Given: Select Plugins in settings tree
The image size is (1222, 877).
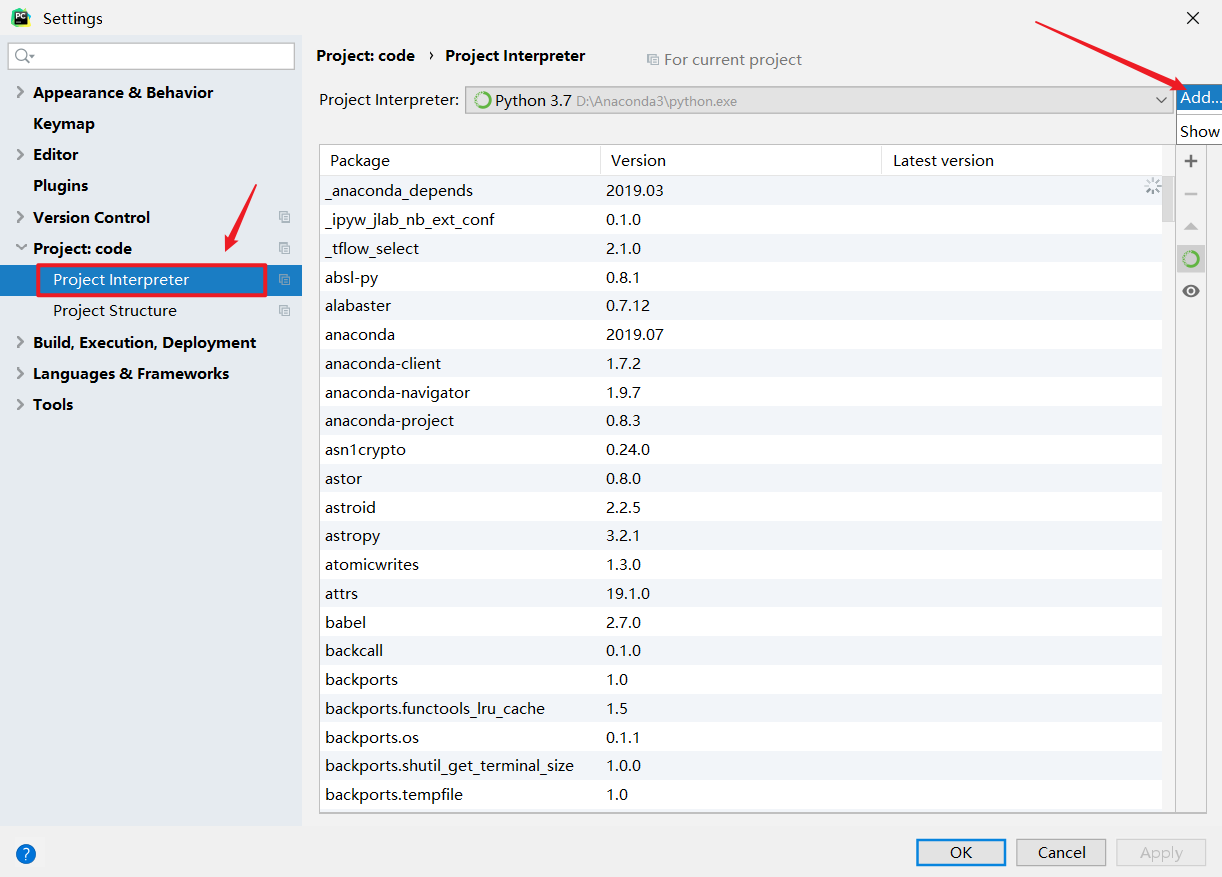Looking at the screenshot, I should click(x=60, y=186).
